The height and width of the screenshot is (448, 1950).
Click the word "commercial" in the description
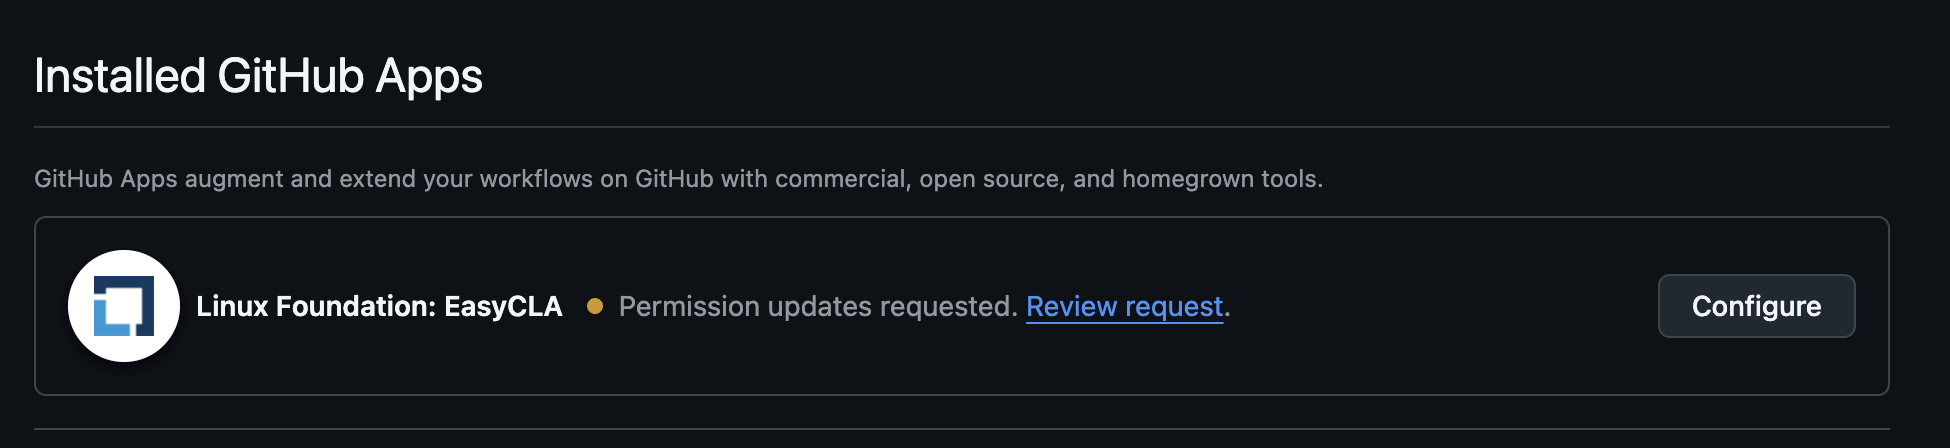pyautogui.click(x=841, y=179)
